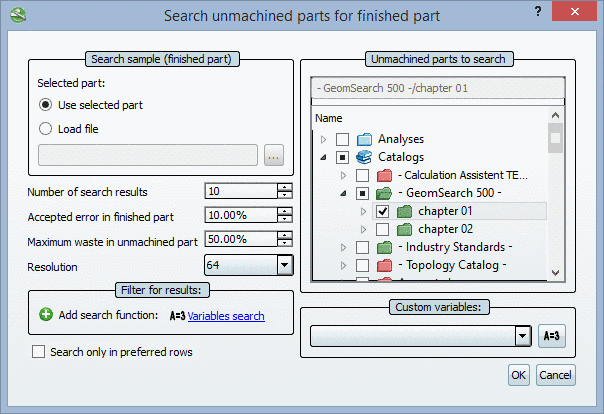Enable Search only in preferred rows

tap(39, 351)
